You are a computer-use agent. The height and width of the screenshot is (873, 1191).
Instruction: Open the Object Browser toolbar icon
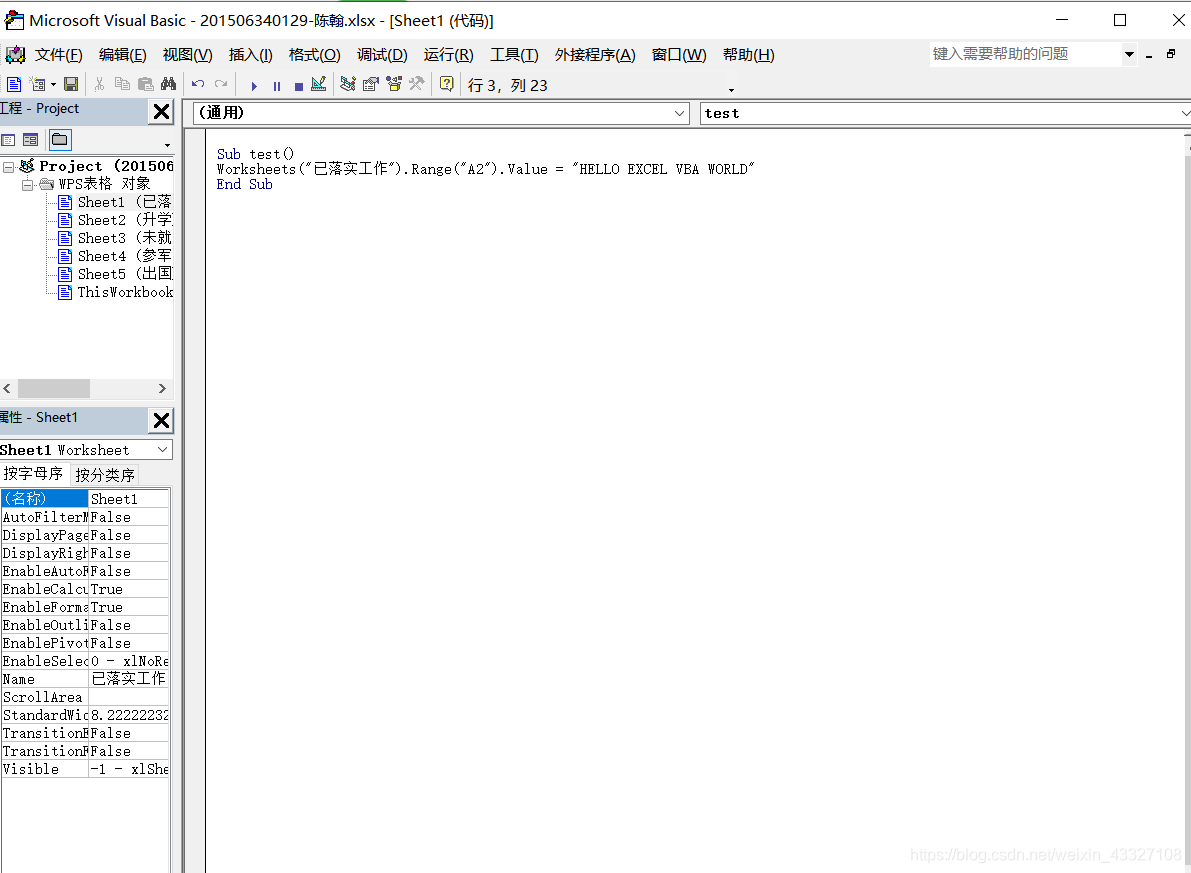[393, 84]
